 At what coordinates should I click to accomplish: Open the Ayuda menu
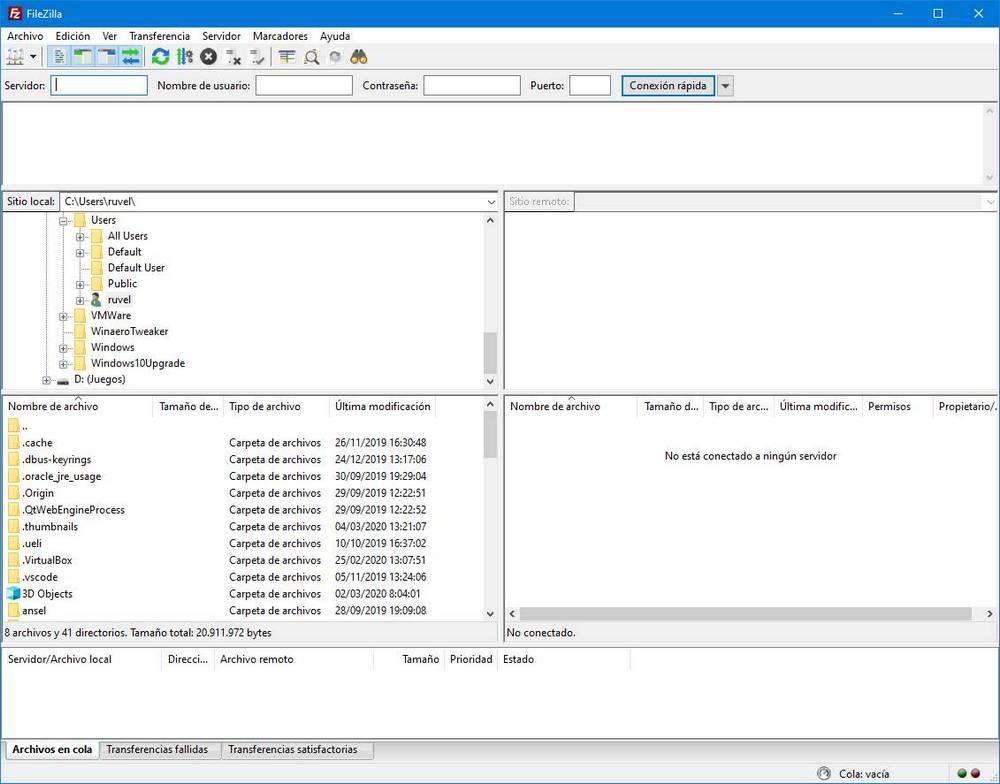[x=335, y=36]
